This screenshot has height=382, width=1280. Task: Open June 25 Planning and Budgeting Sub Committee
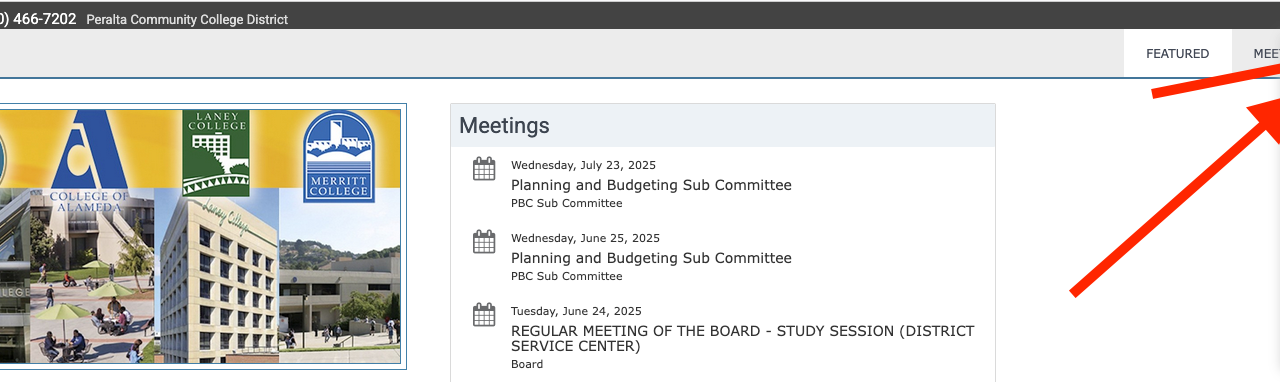[651, 258]
